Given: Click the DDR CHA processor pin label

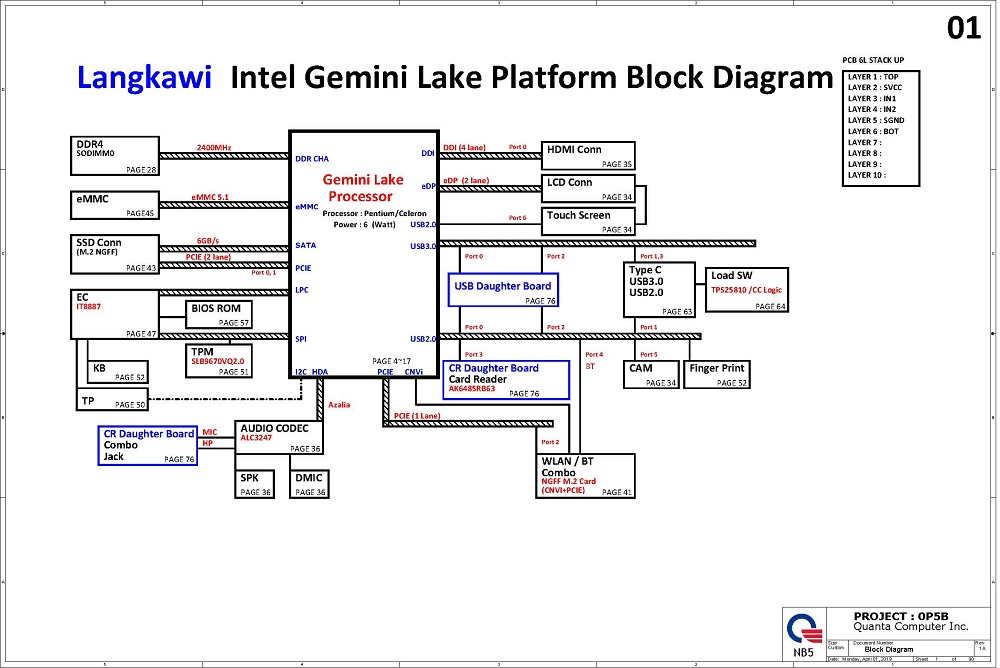Looking at the screenshot, I should (312, 159).
